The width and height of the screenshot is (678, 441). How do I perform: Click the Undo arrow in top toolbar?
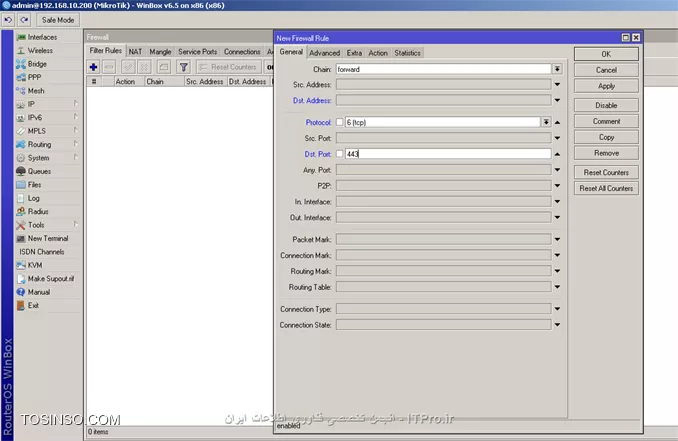tap(8, 20)
